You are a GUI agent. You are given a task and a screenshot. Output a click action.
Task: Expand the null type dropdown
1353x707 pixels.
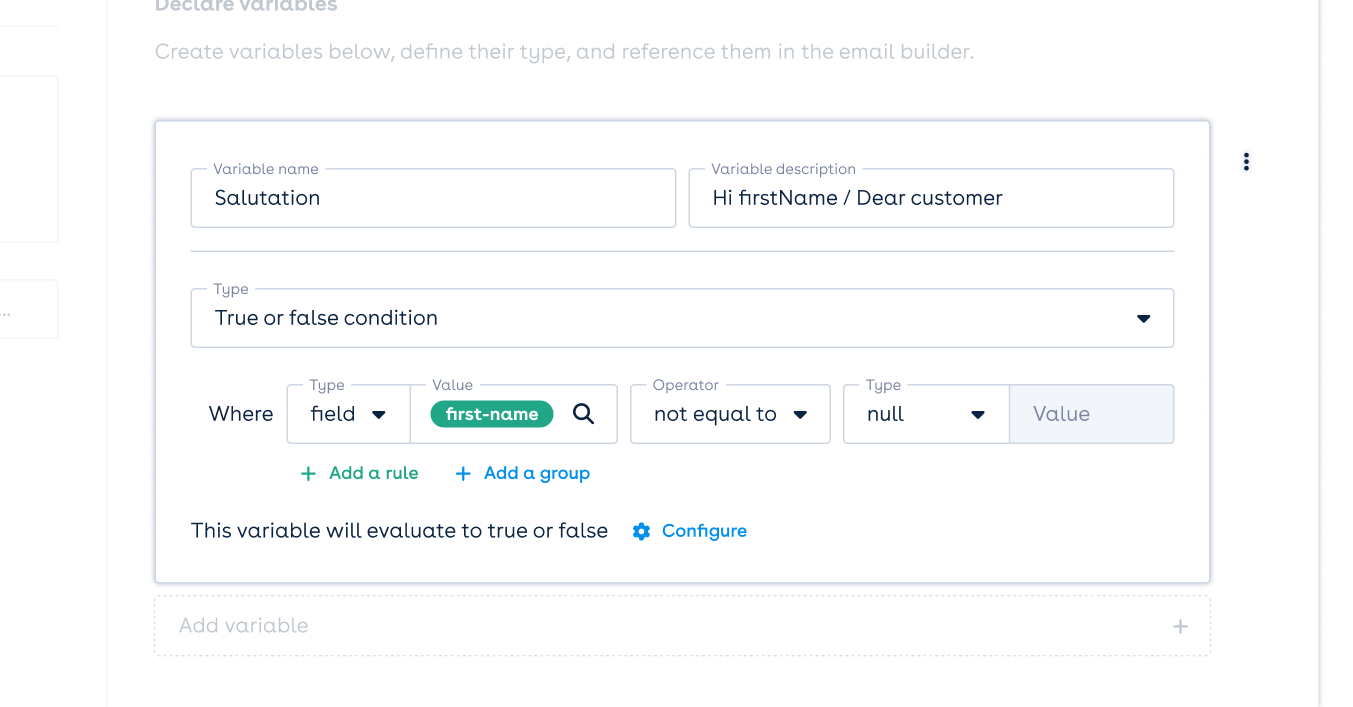coord(926,414)
